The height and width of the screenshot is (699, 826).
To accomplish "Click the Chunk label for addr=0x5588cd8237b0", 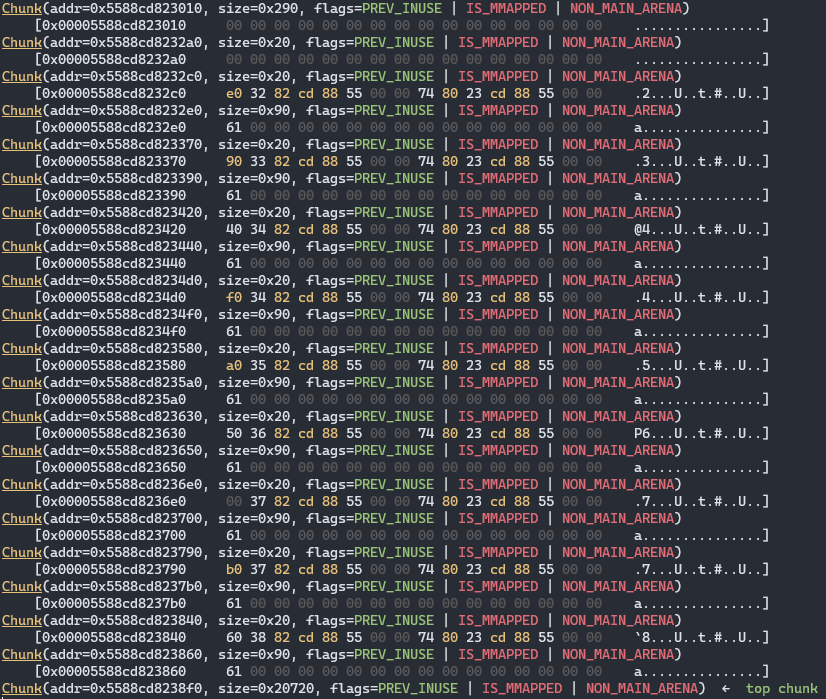I will 22,586.
